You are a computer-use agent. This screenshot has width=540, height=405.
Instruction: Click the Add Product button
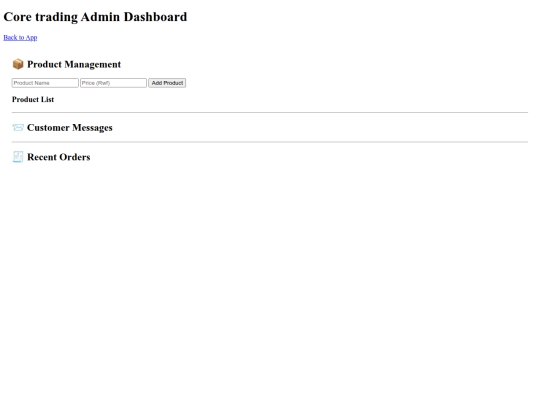coord(167,83)
